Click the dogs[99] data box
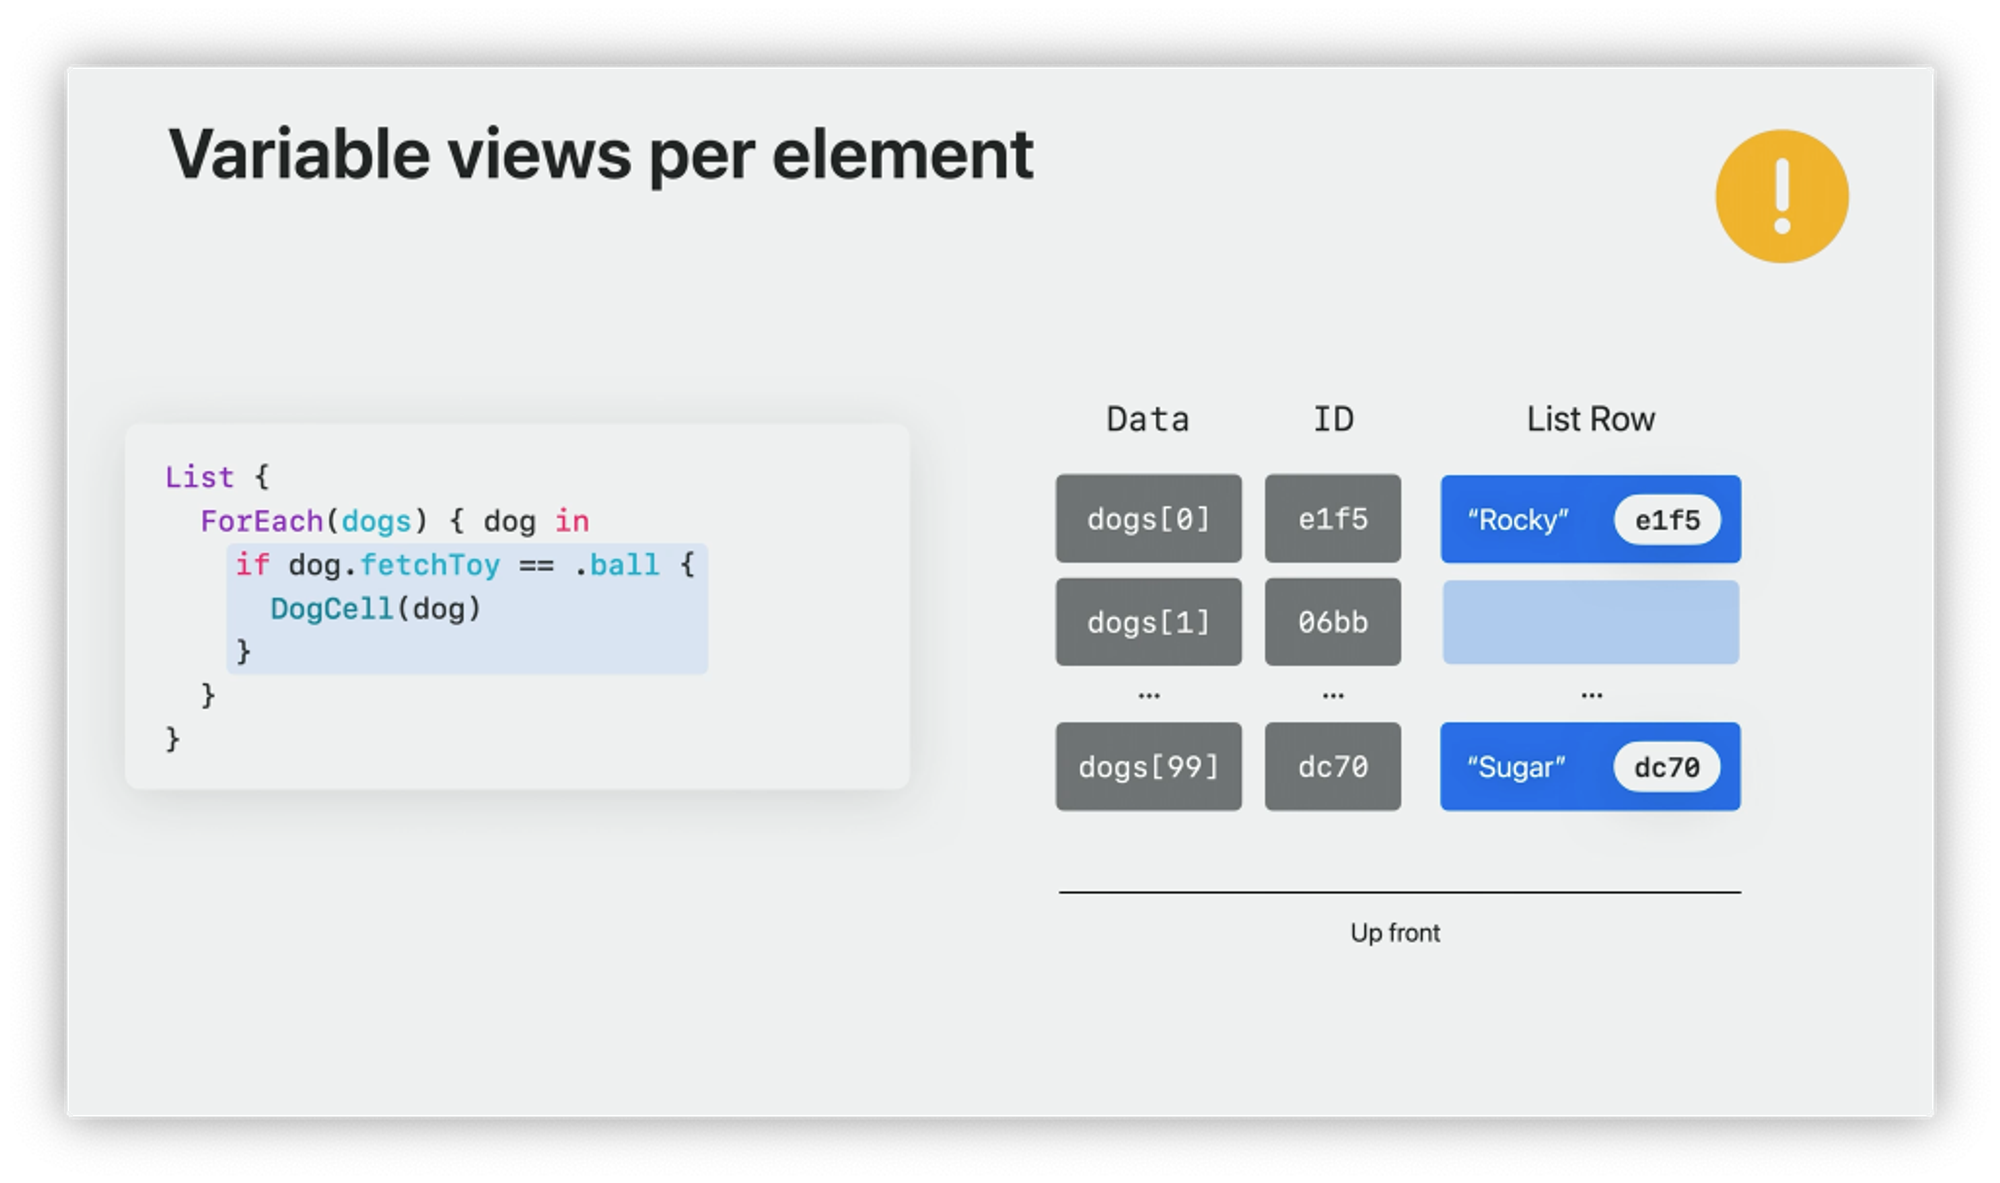The height and width of the screenshot is (1183, 2000). pyautogui.click(x=1148, y=767)
